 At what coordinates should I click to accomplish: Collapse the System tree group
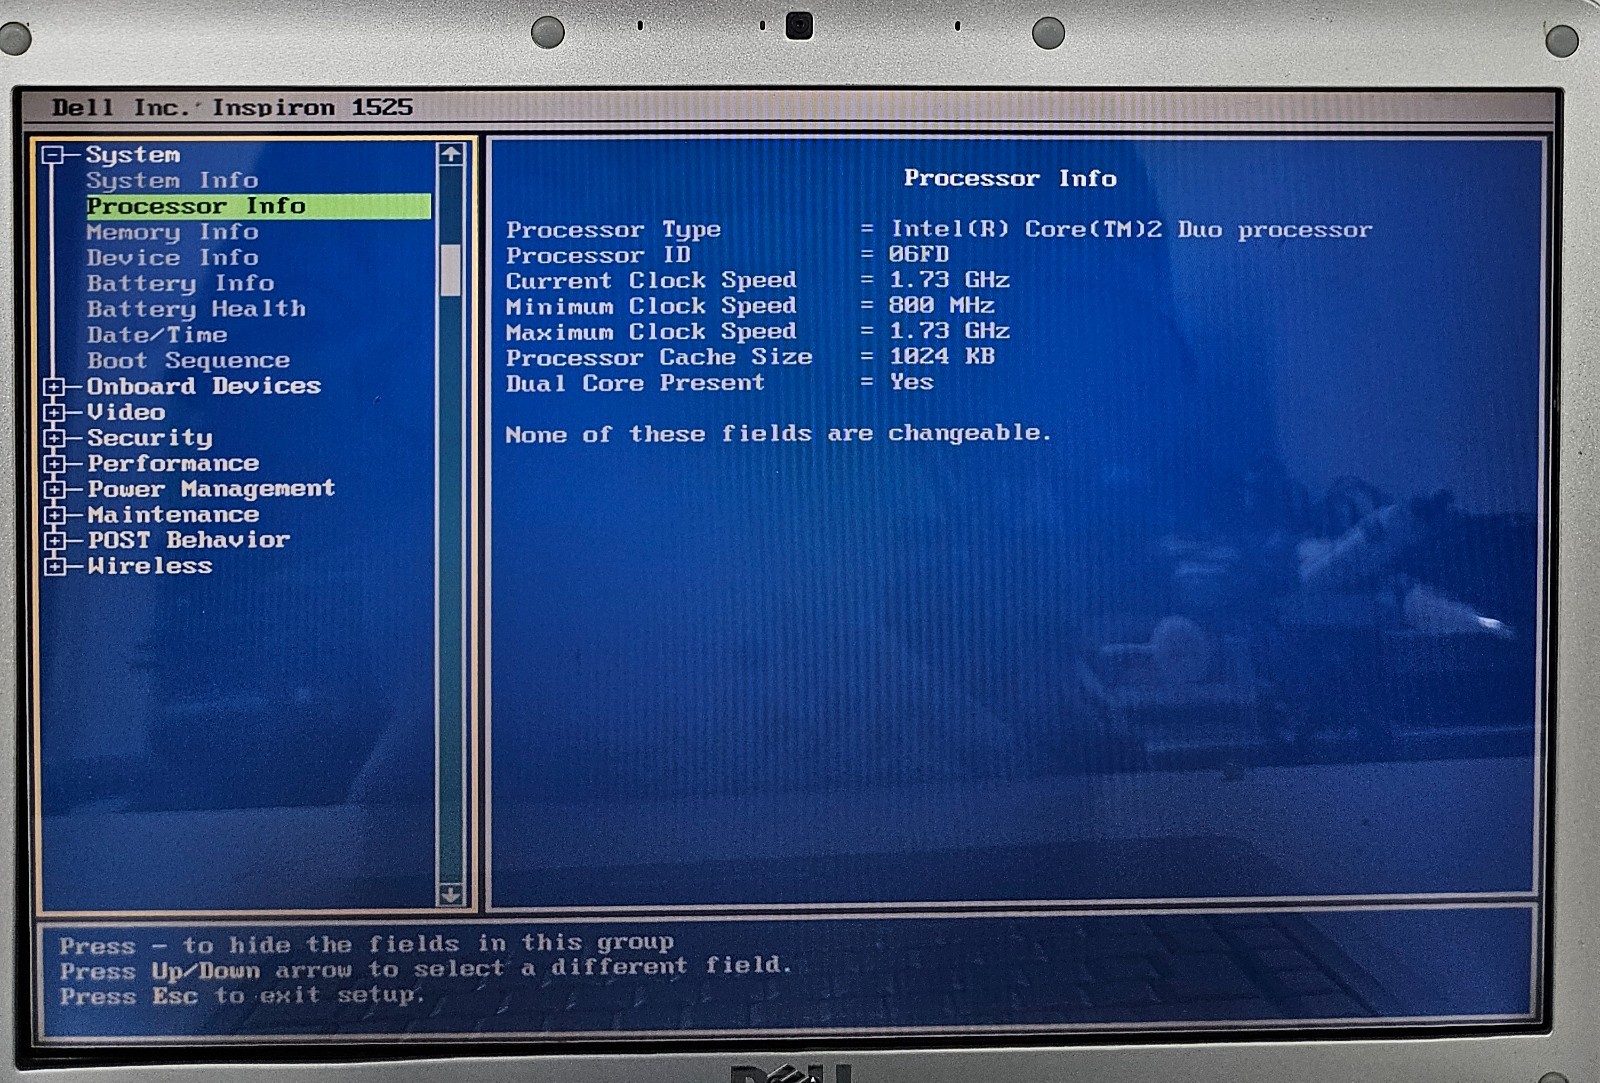(53, 155)
